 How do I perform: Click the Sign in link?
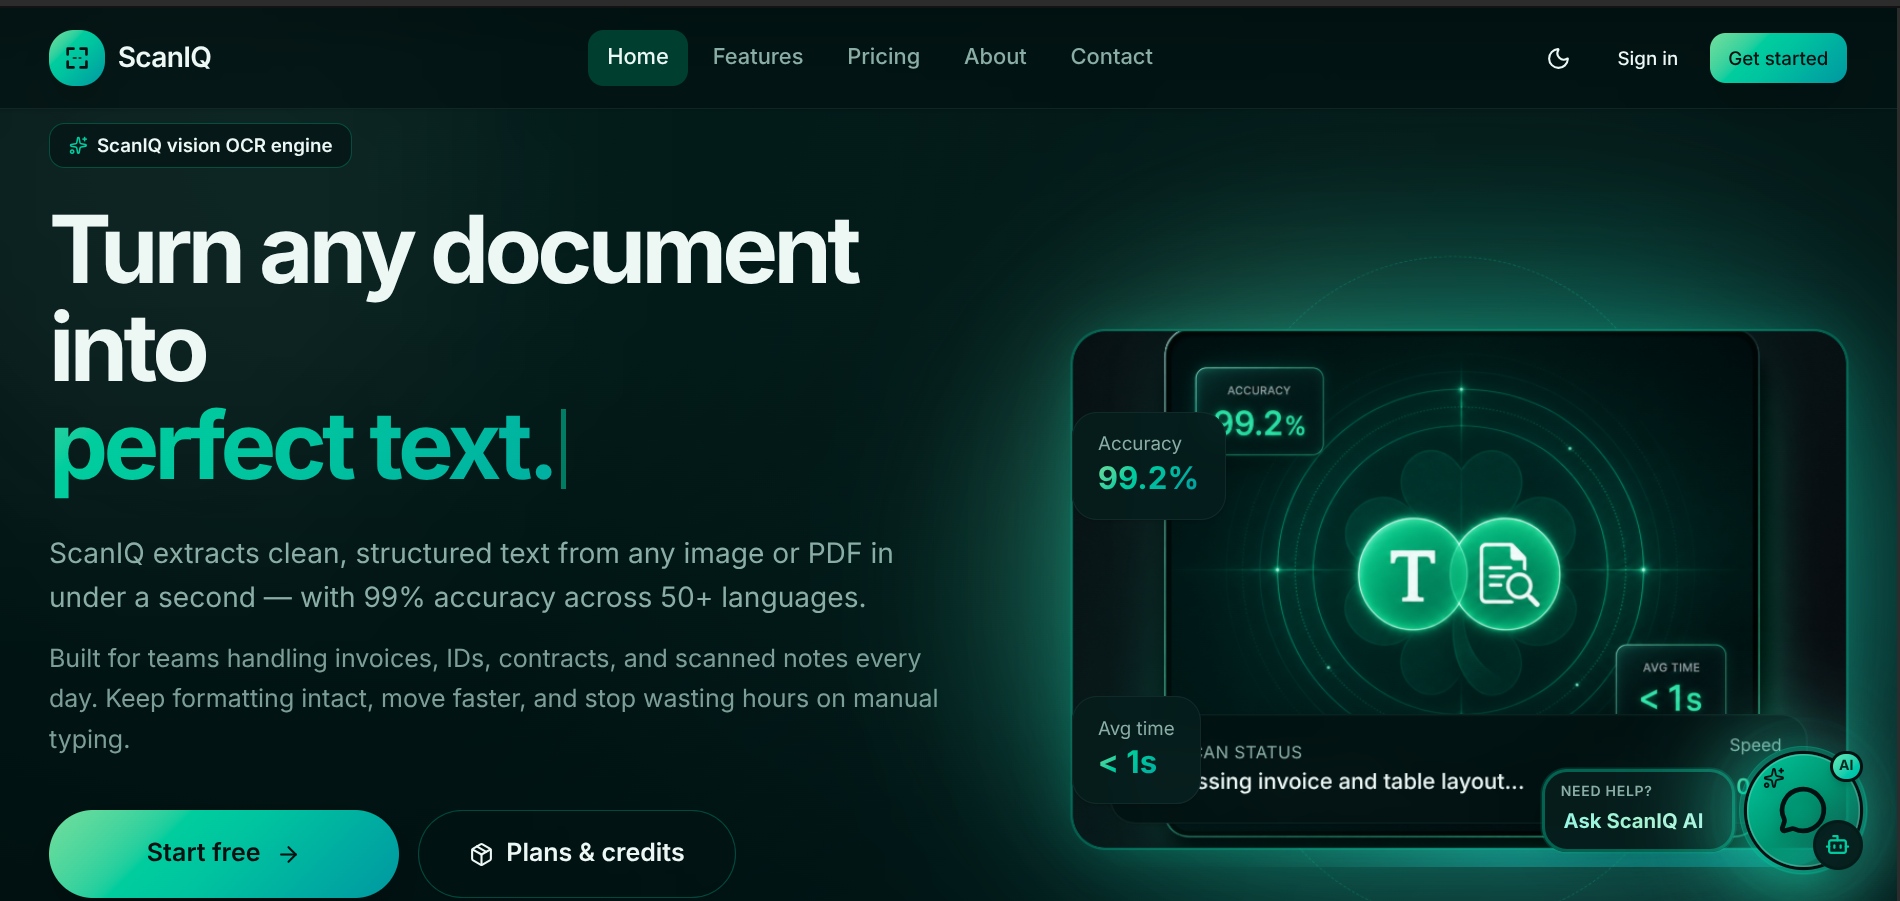pyautogui.click(x=1647, y=59)
